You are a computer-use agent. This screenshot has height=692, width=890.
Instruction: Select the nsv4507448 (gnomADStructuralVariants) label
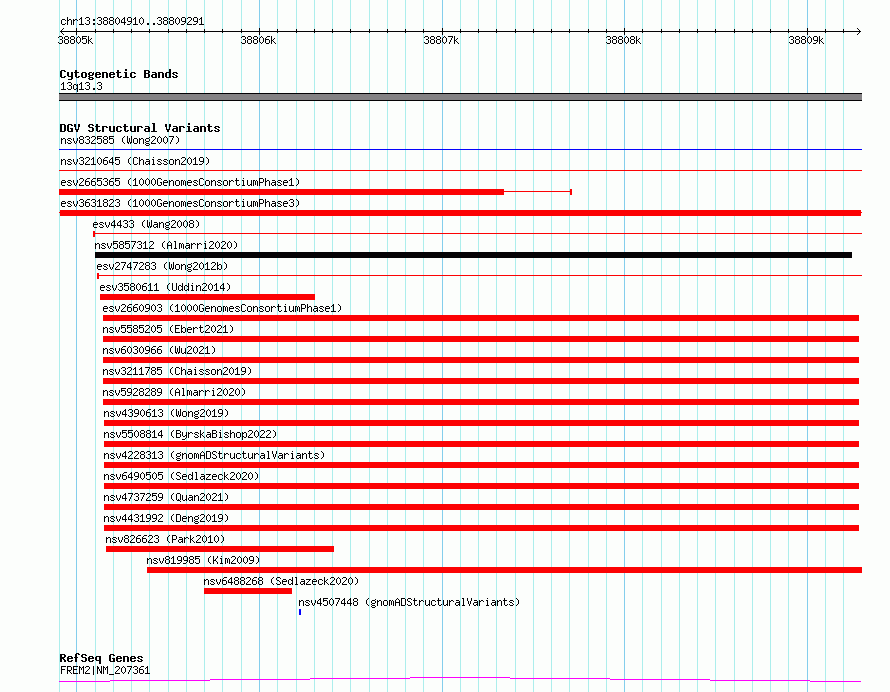(409, 602)
